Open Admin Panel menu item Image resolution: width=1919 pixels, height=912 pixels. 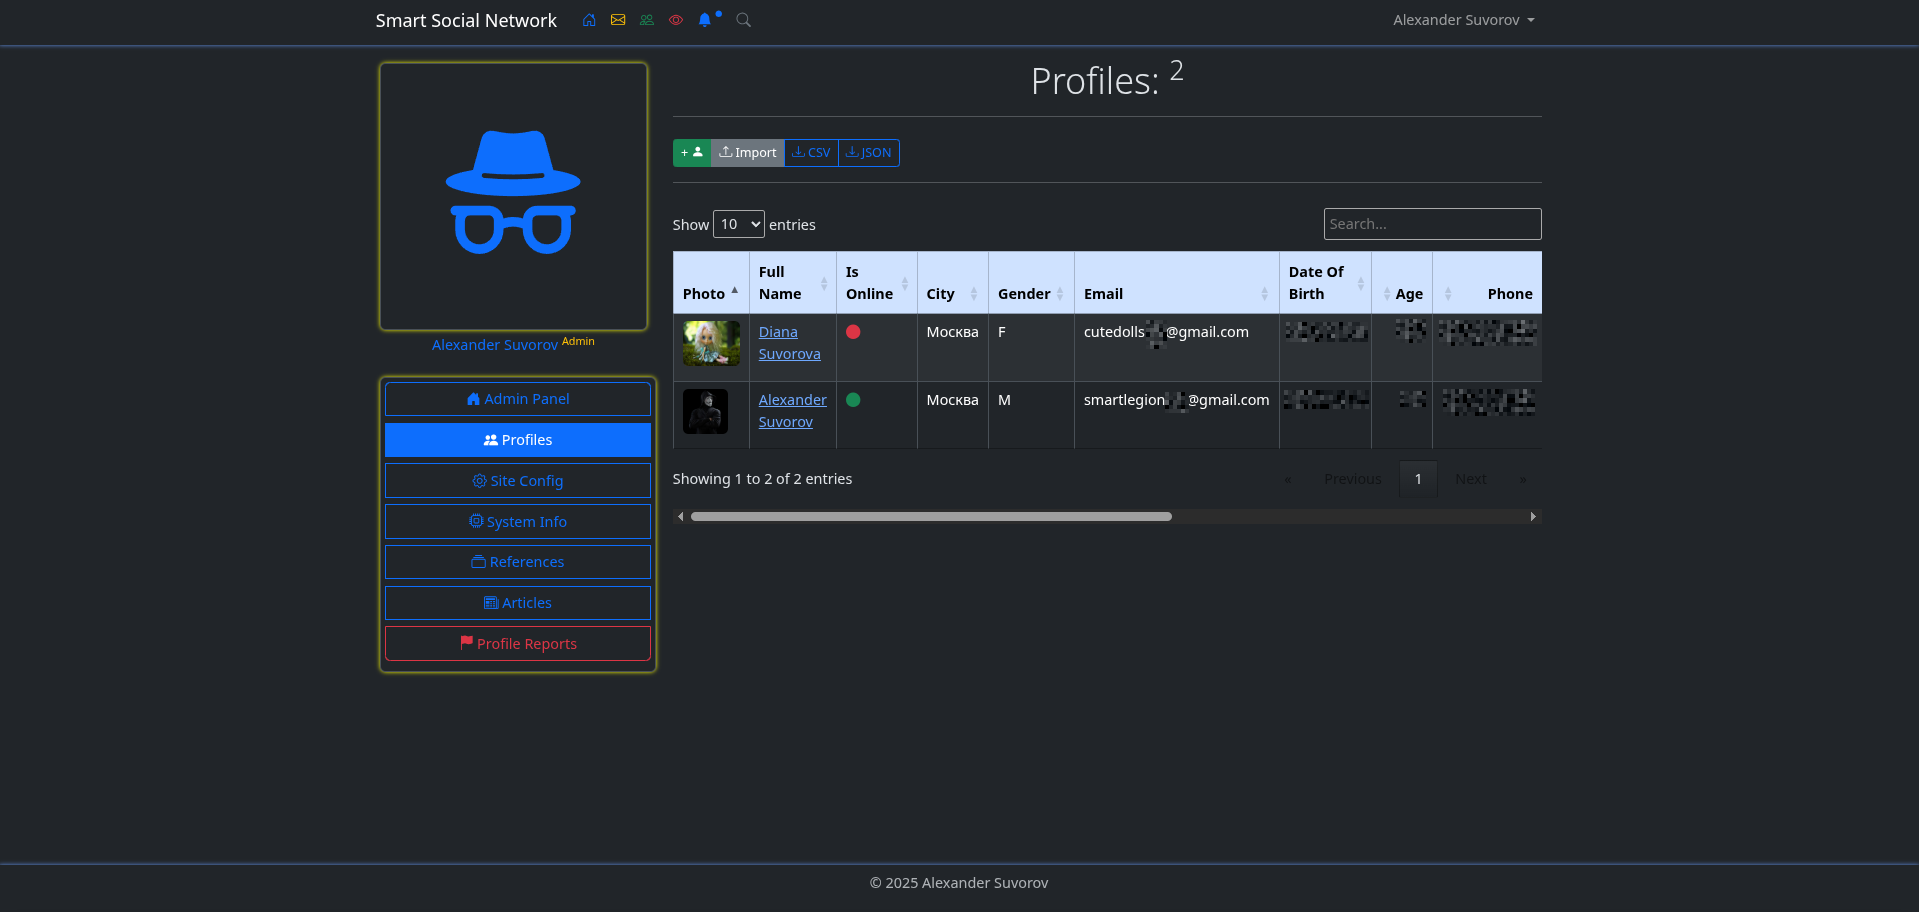(x=518, y=399)
